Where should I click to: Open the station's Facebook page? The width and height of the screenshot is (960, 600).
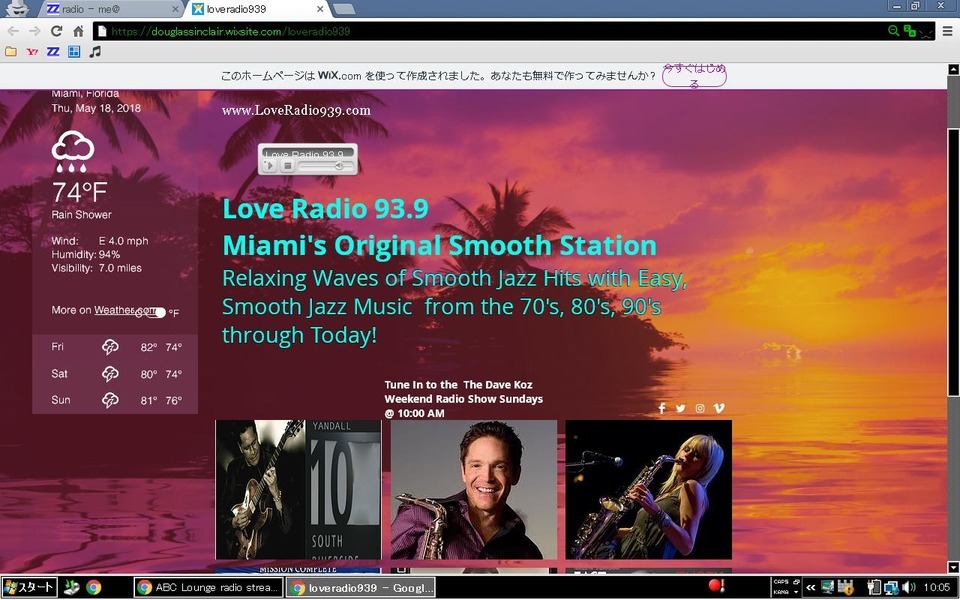[x=662, y=408]
